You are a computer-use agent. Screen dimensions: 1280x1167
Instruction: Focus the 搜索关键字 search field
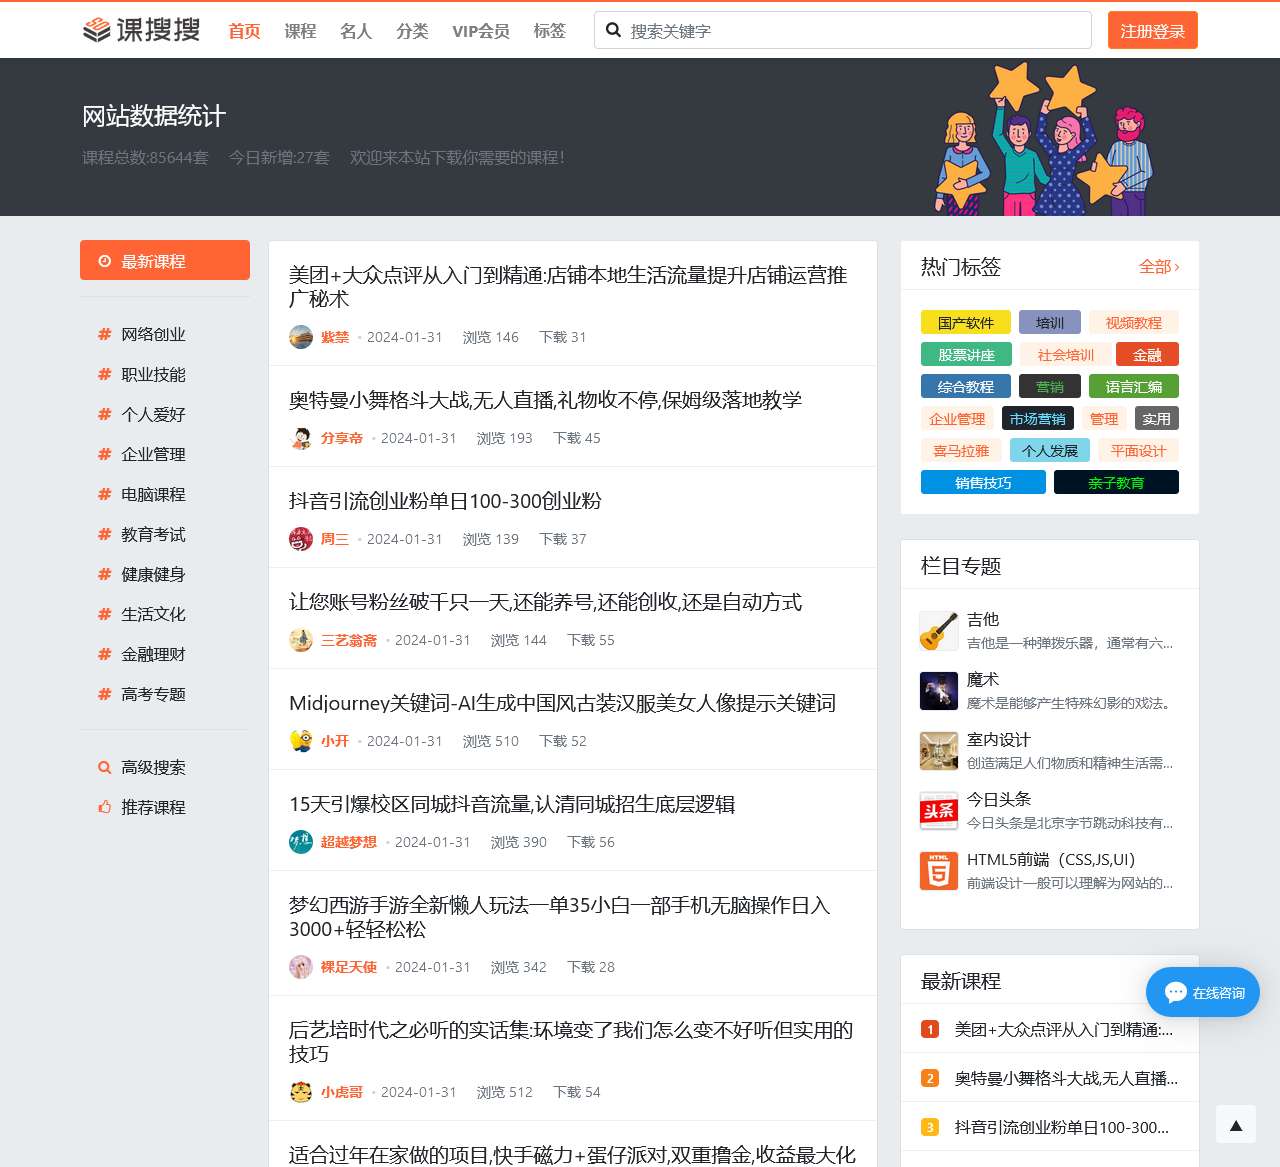843,30
